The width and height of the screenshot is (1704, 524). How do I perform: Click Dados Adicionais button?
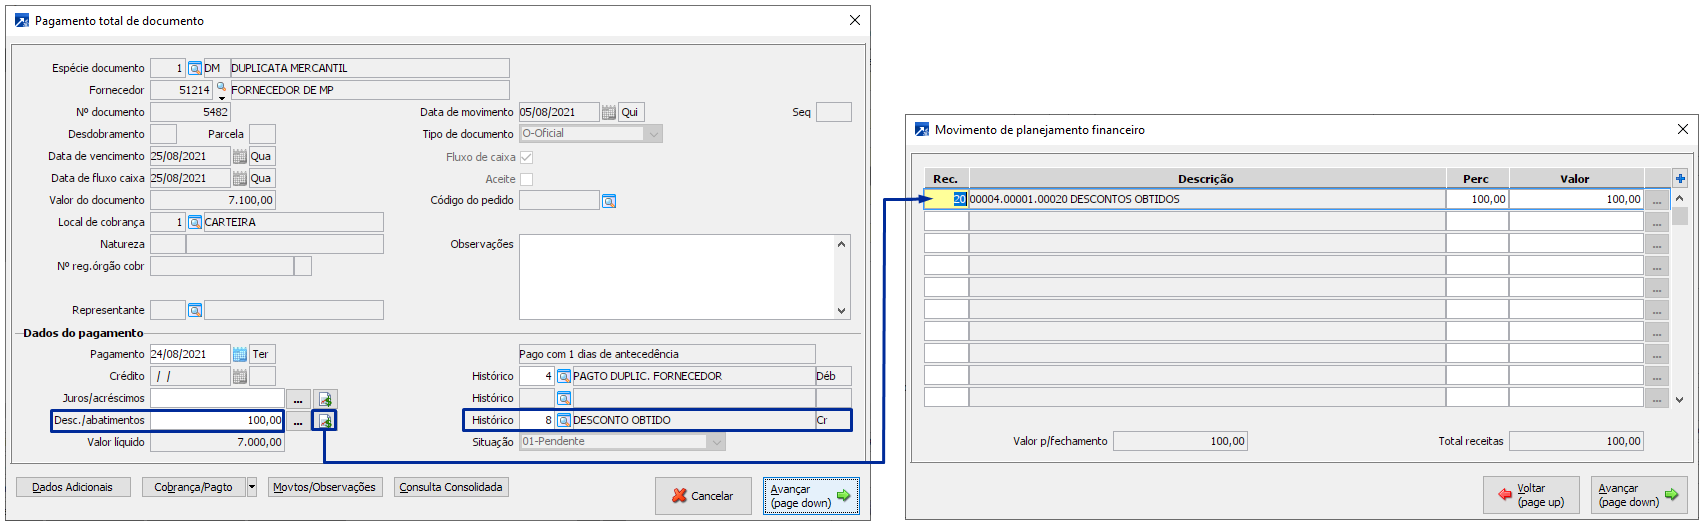(x=72, y=487)
